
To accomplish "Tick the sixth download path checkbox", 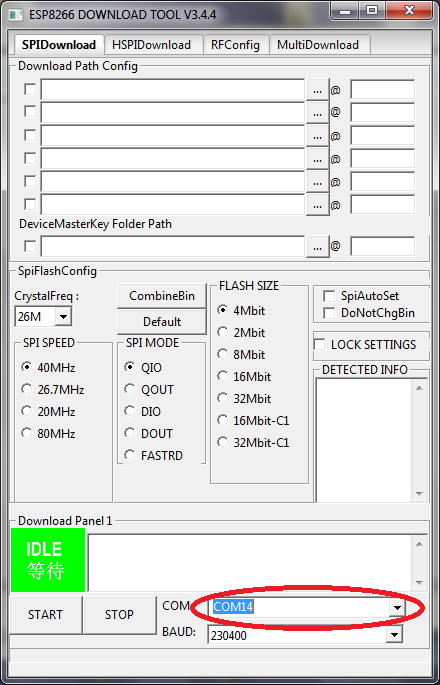I will [30, 204].
